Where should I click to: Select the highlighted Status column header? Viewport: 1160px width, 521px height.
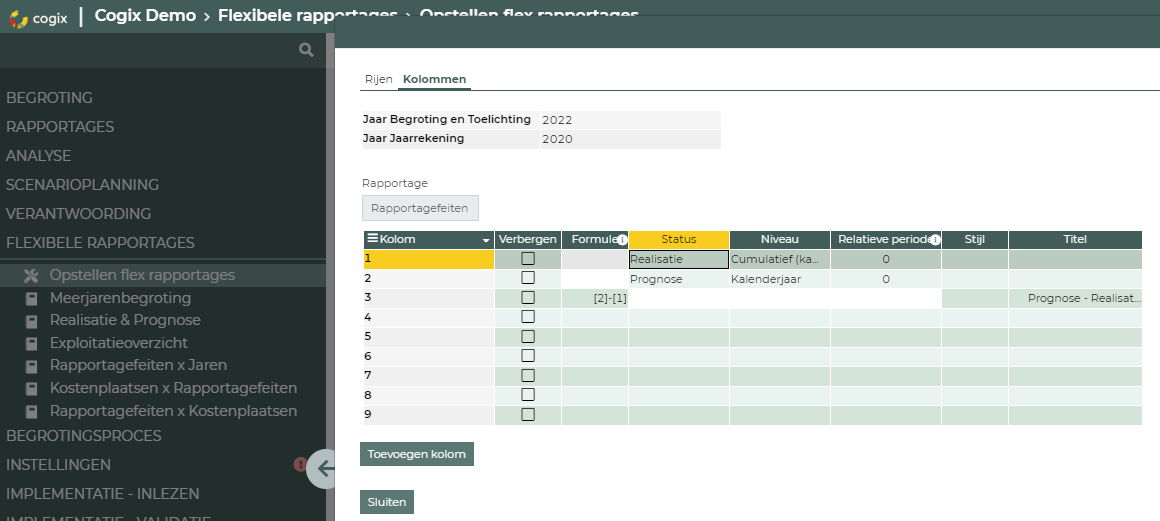pos(678,240)
